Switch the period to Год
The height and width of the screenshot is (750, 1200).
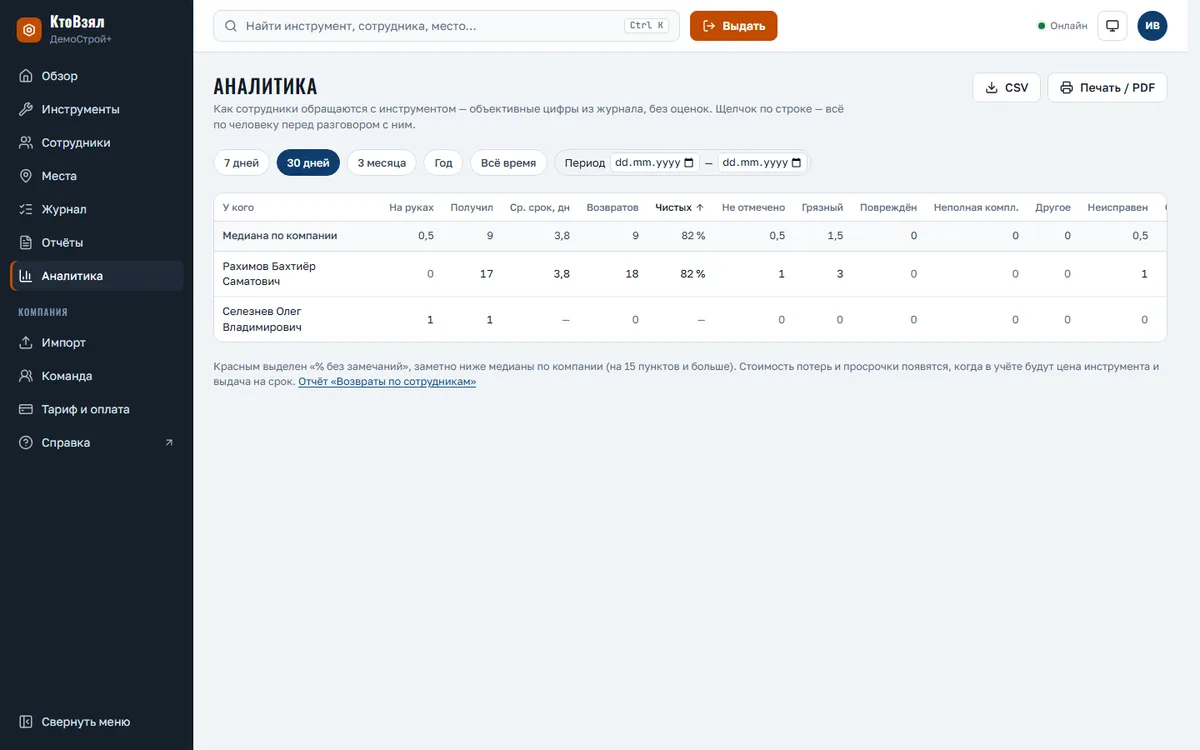click(x=443, y=163)
